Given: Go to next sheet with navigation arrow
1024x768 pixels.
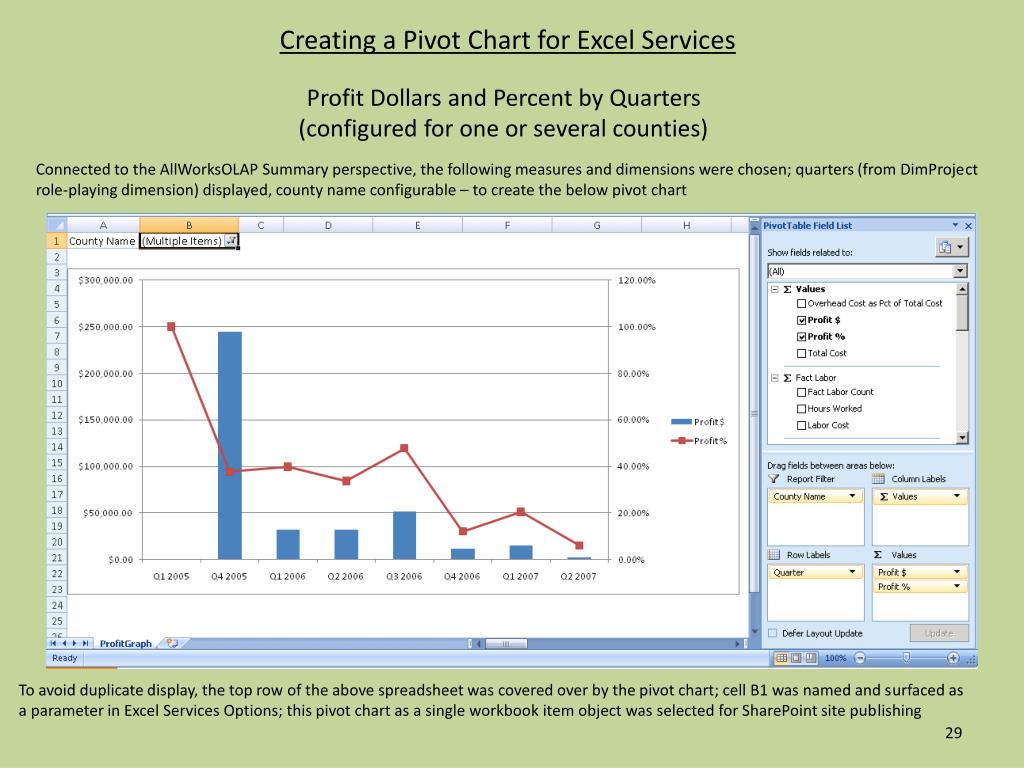Looking at the screenshot, I should [x=74, y=643].
